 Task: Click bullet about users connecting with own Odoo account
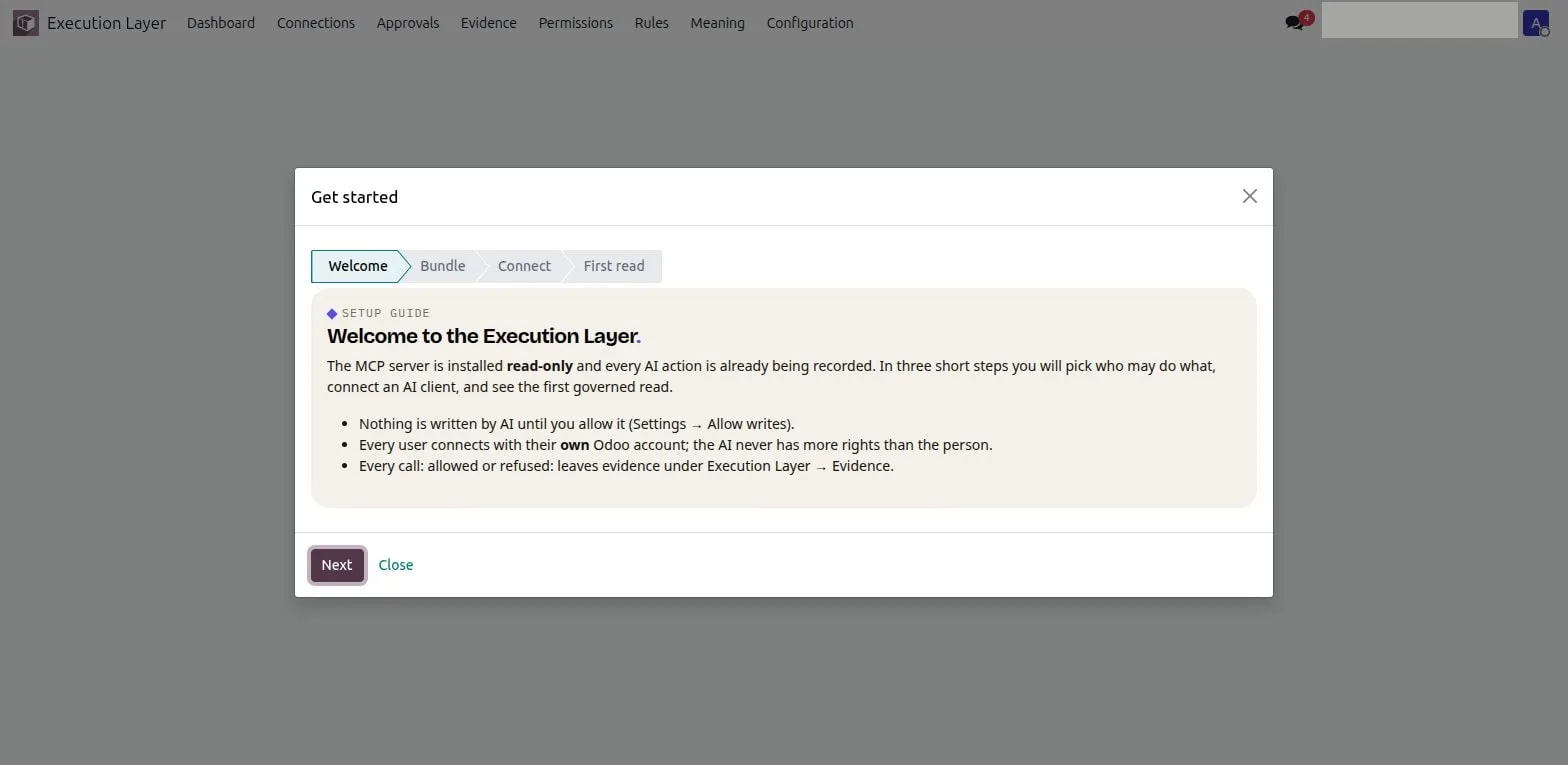pyautogui.click(x=676, y=445)
